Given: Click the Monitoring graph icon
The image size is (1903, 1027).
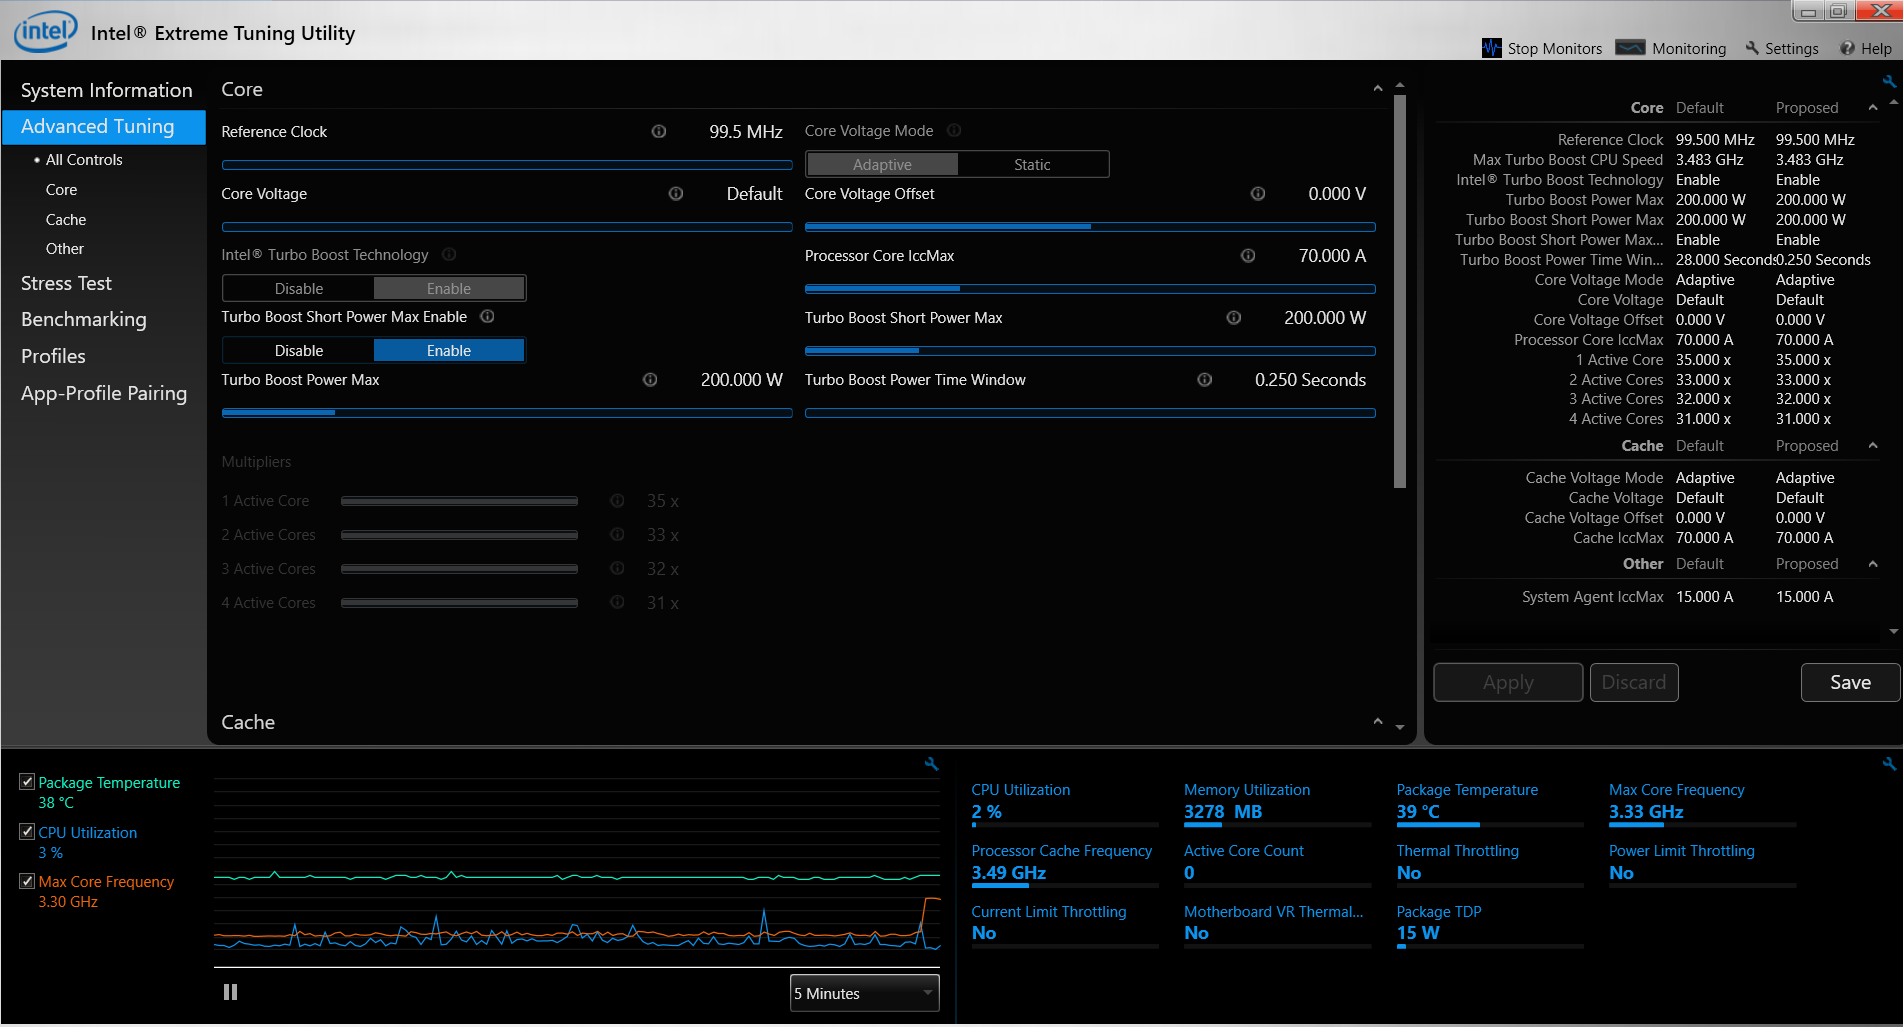Looking at the screenshot, I should pos(1630,47).
